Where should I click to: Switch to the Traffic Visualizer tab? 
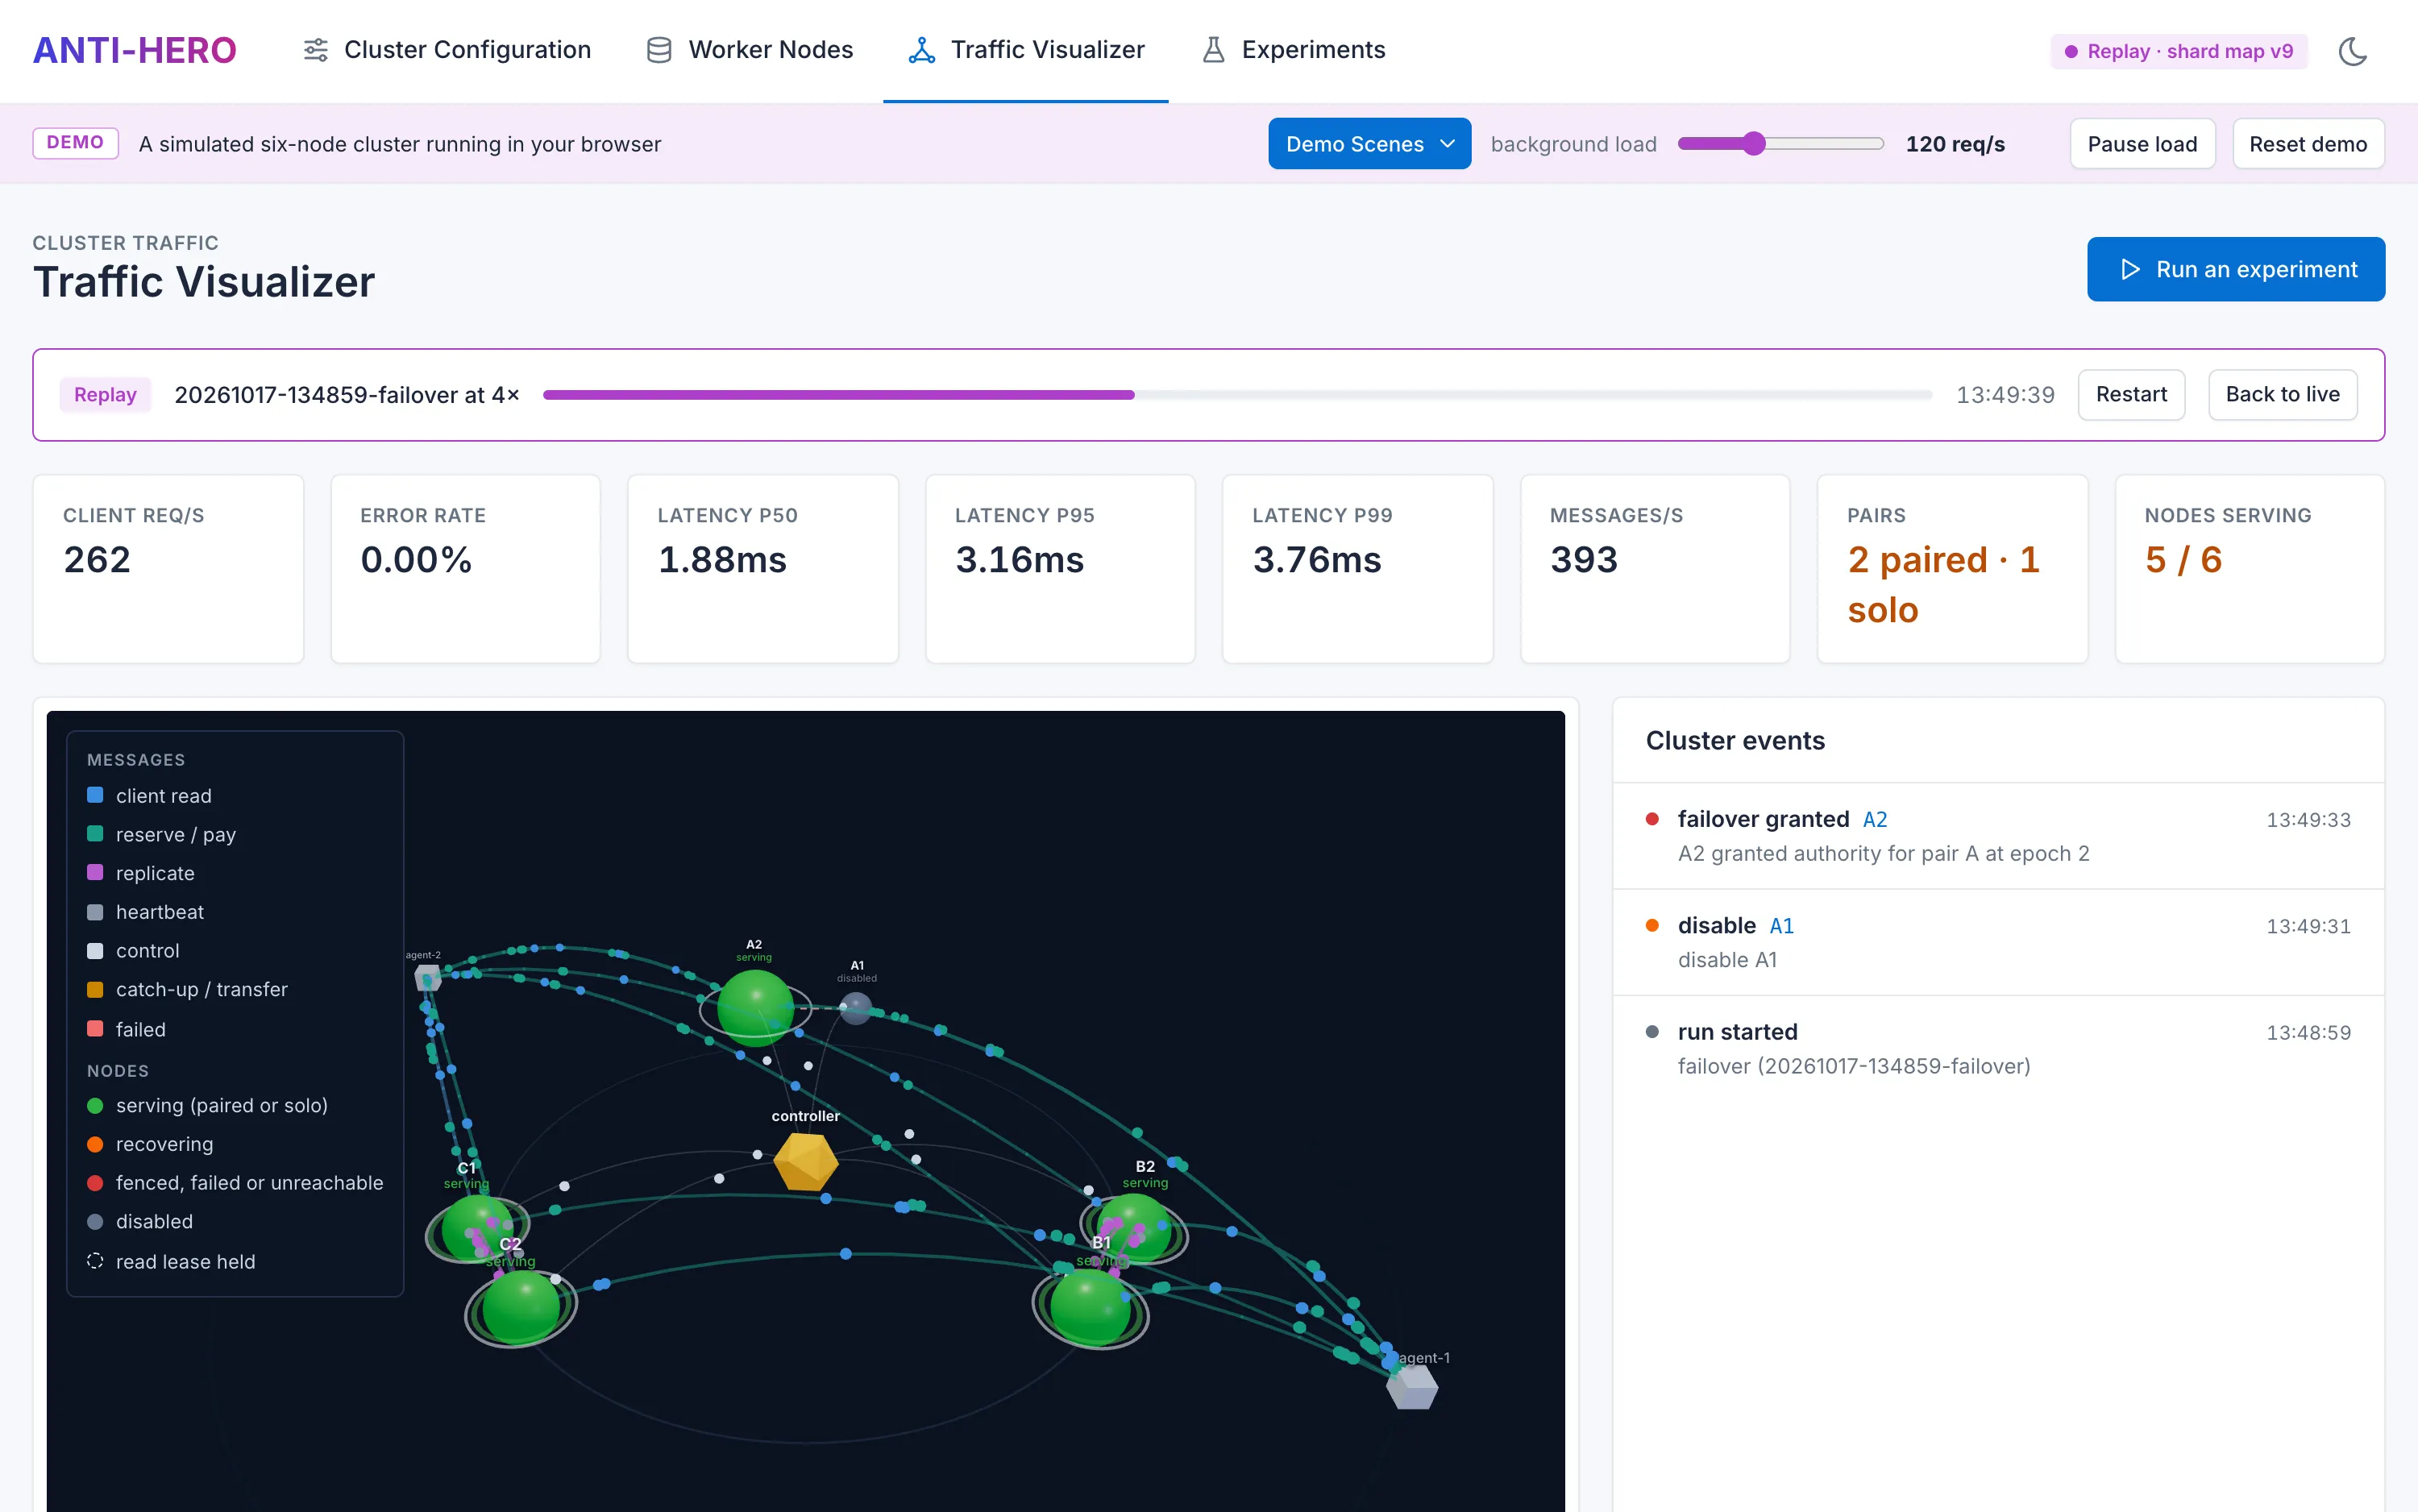1026,50
